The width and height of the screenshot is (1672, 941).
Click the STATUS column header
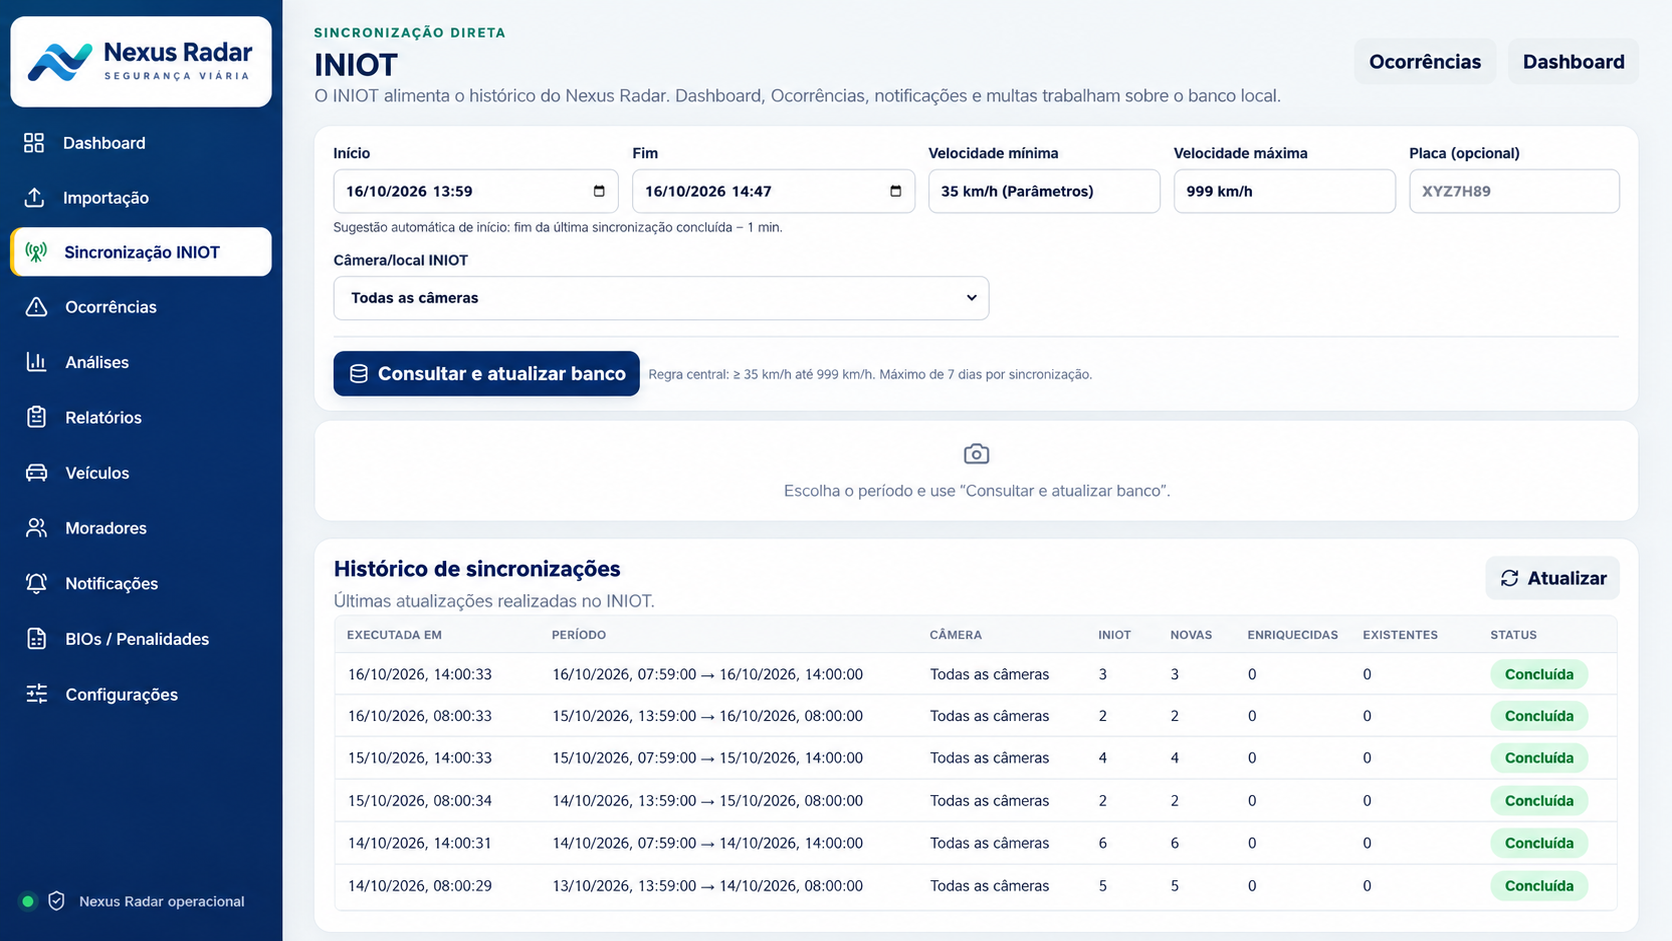[x=1513, y=635]
